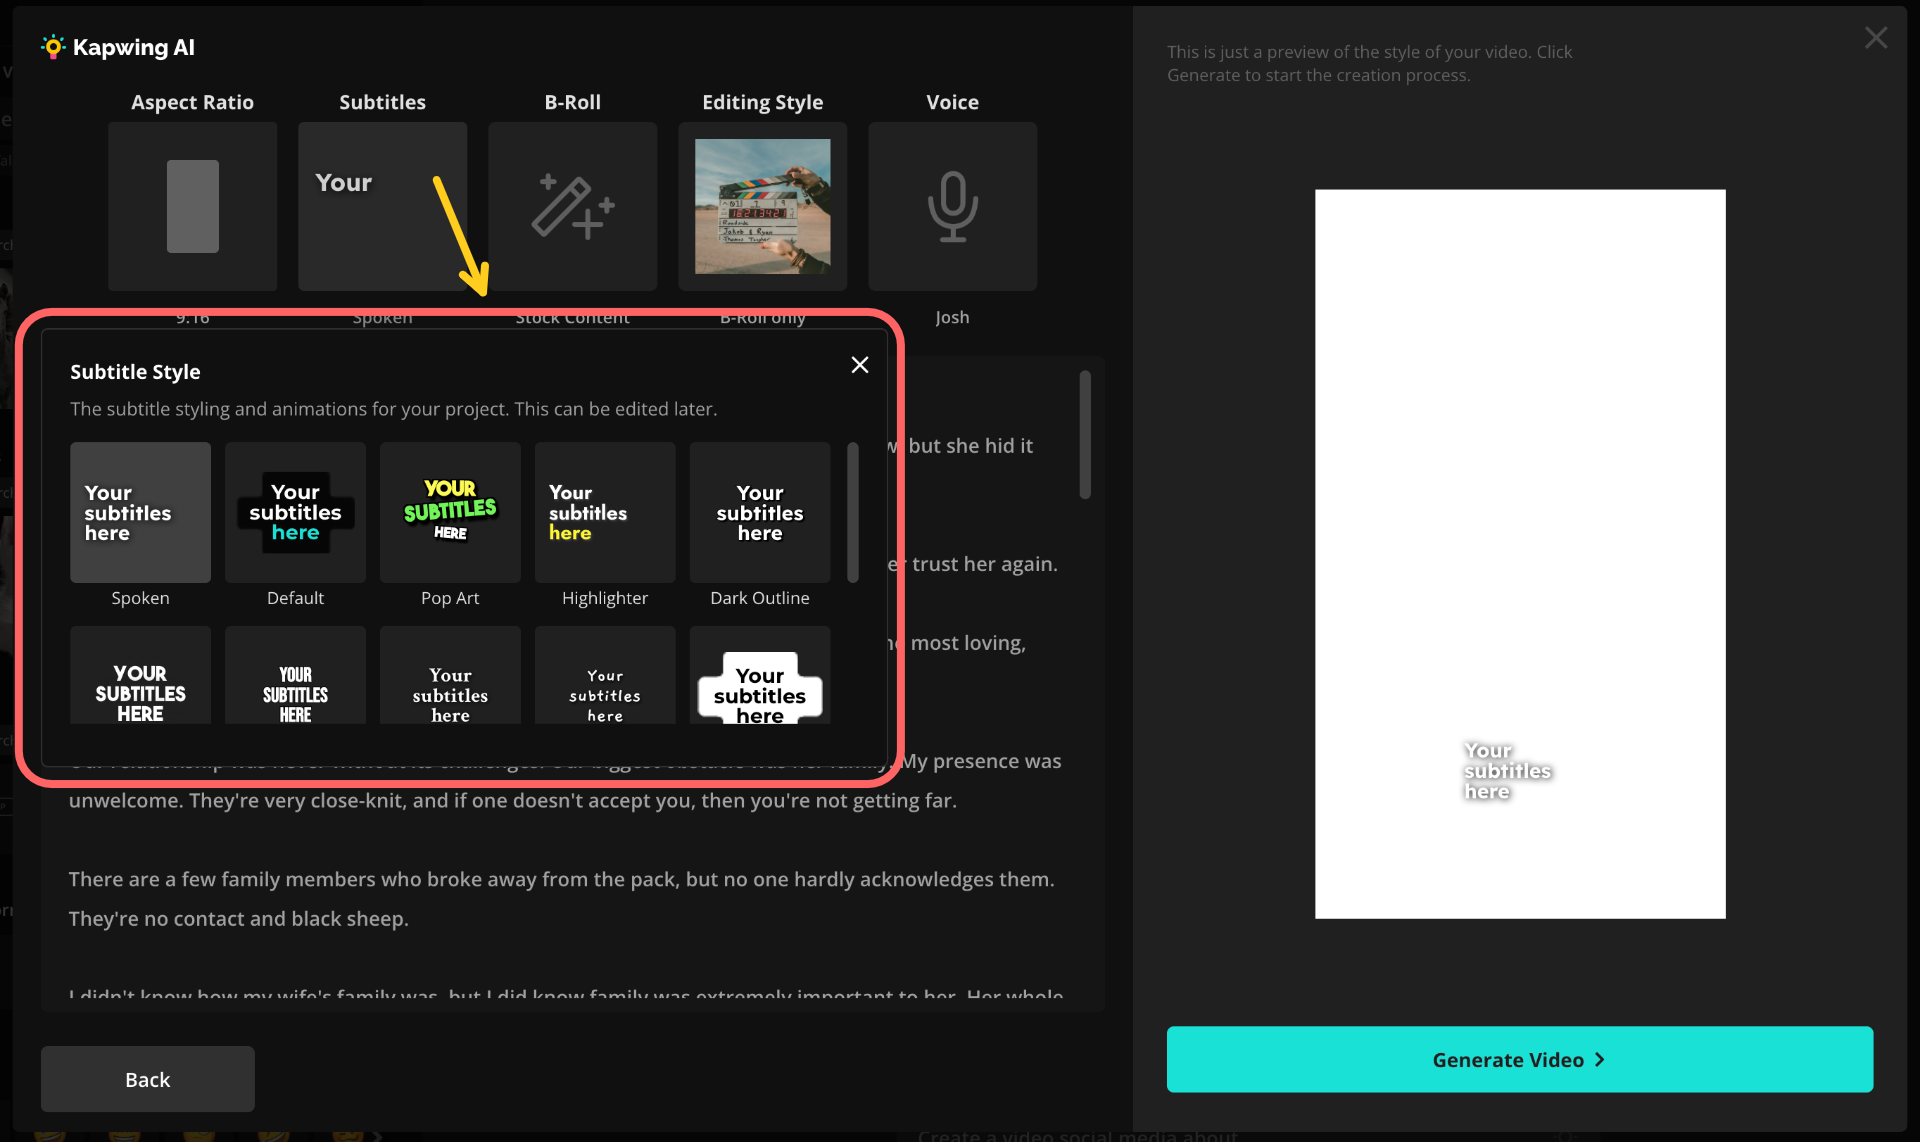Click Generate Video
The height and width of the screenshot is (1142, 1920).
point(1518,1060)
